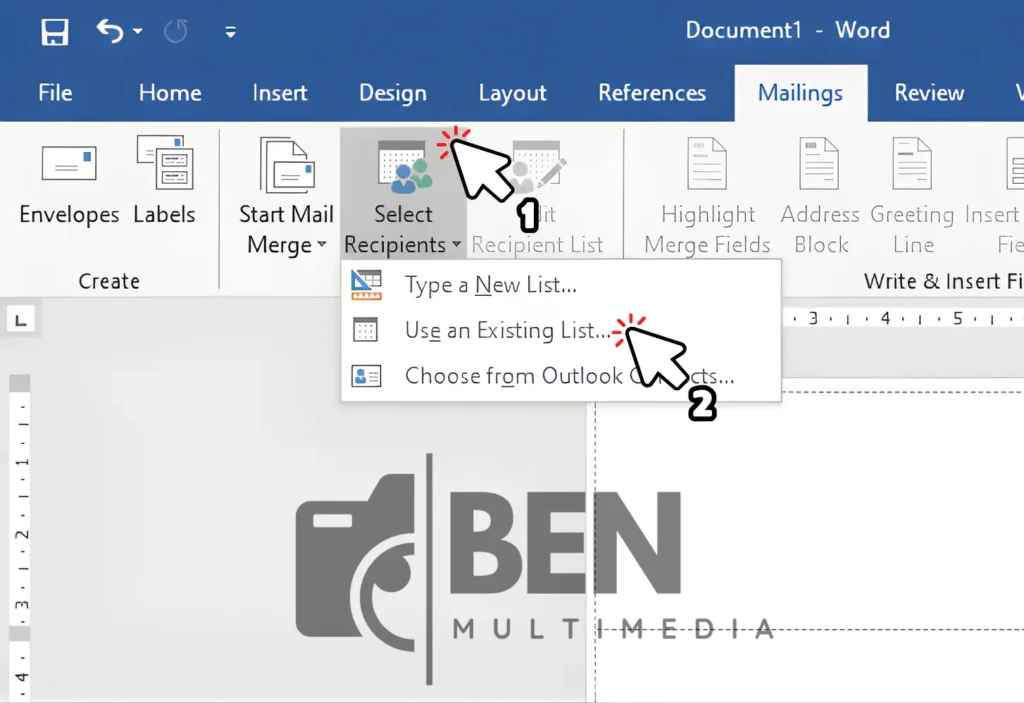This screenshot has height=703, width=1024.
Task: Open the References tab
Action: [653, 92]
